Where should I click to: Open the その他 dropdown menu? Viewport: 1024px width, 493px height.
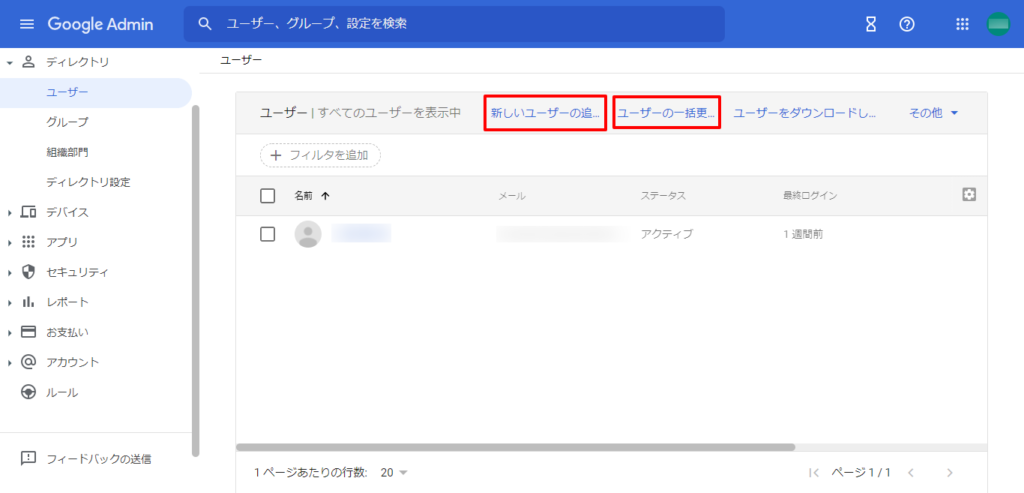(x=933, y=114)
